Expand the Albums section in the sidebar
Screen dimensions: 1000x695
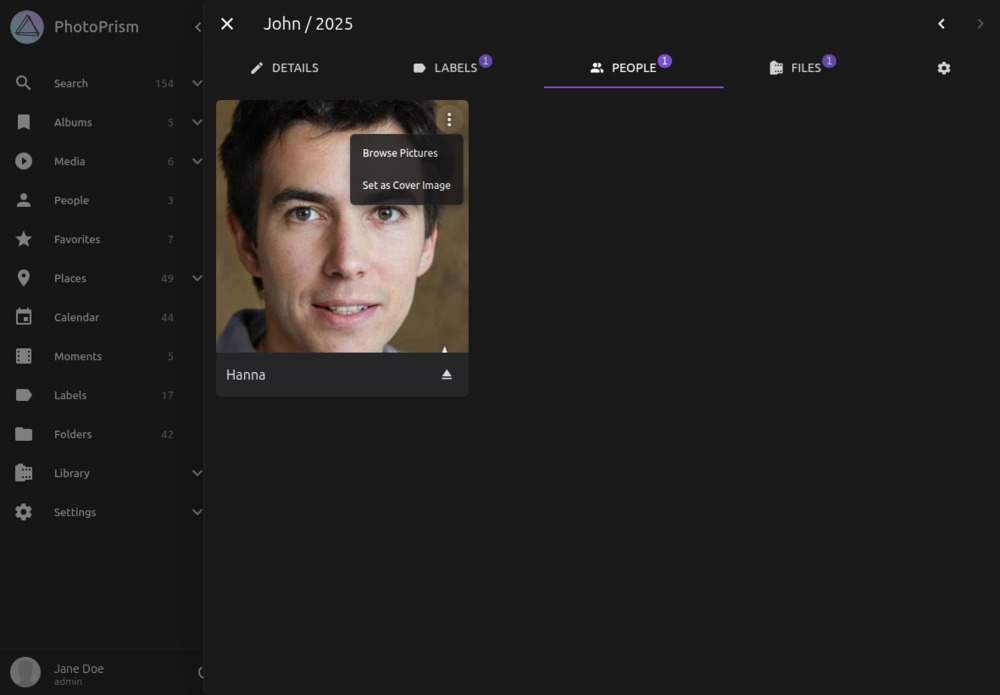click(196, 122)
